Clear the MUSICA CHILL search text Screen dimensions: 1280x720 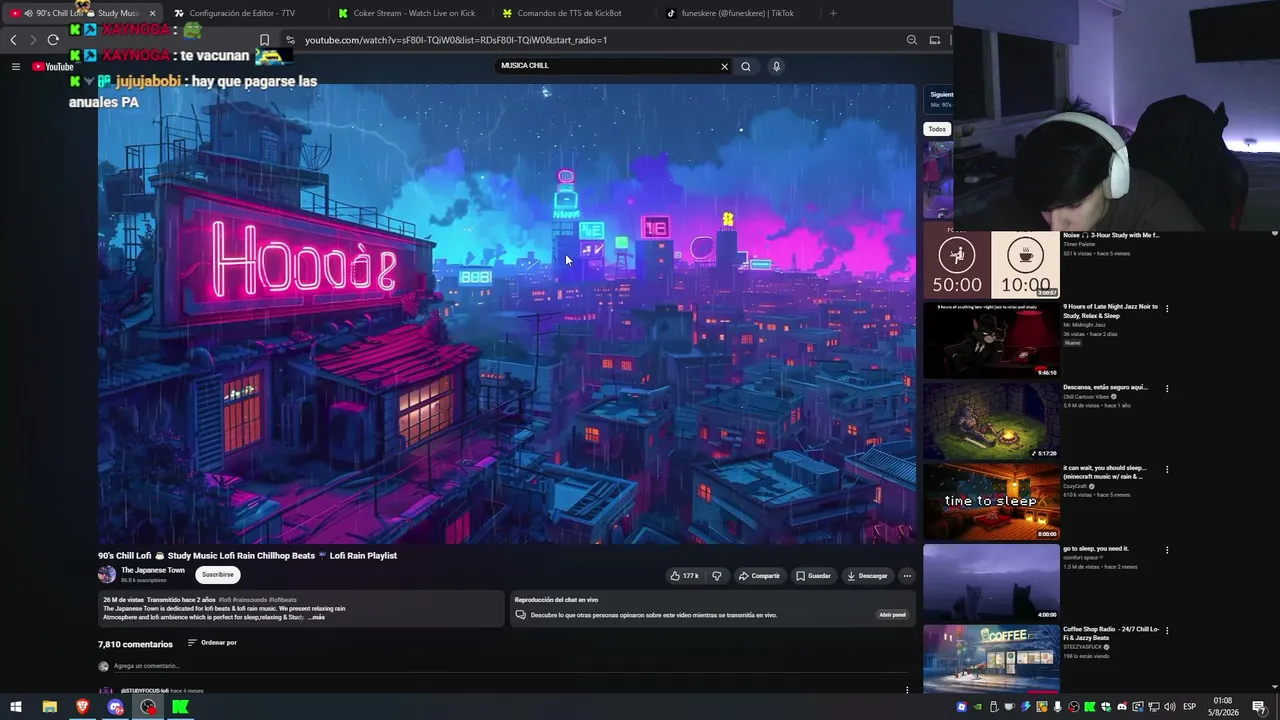tap(724, 66)
